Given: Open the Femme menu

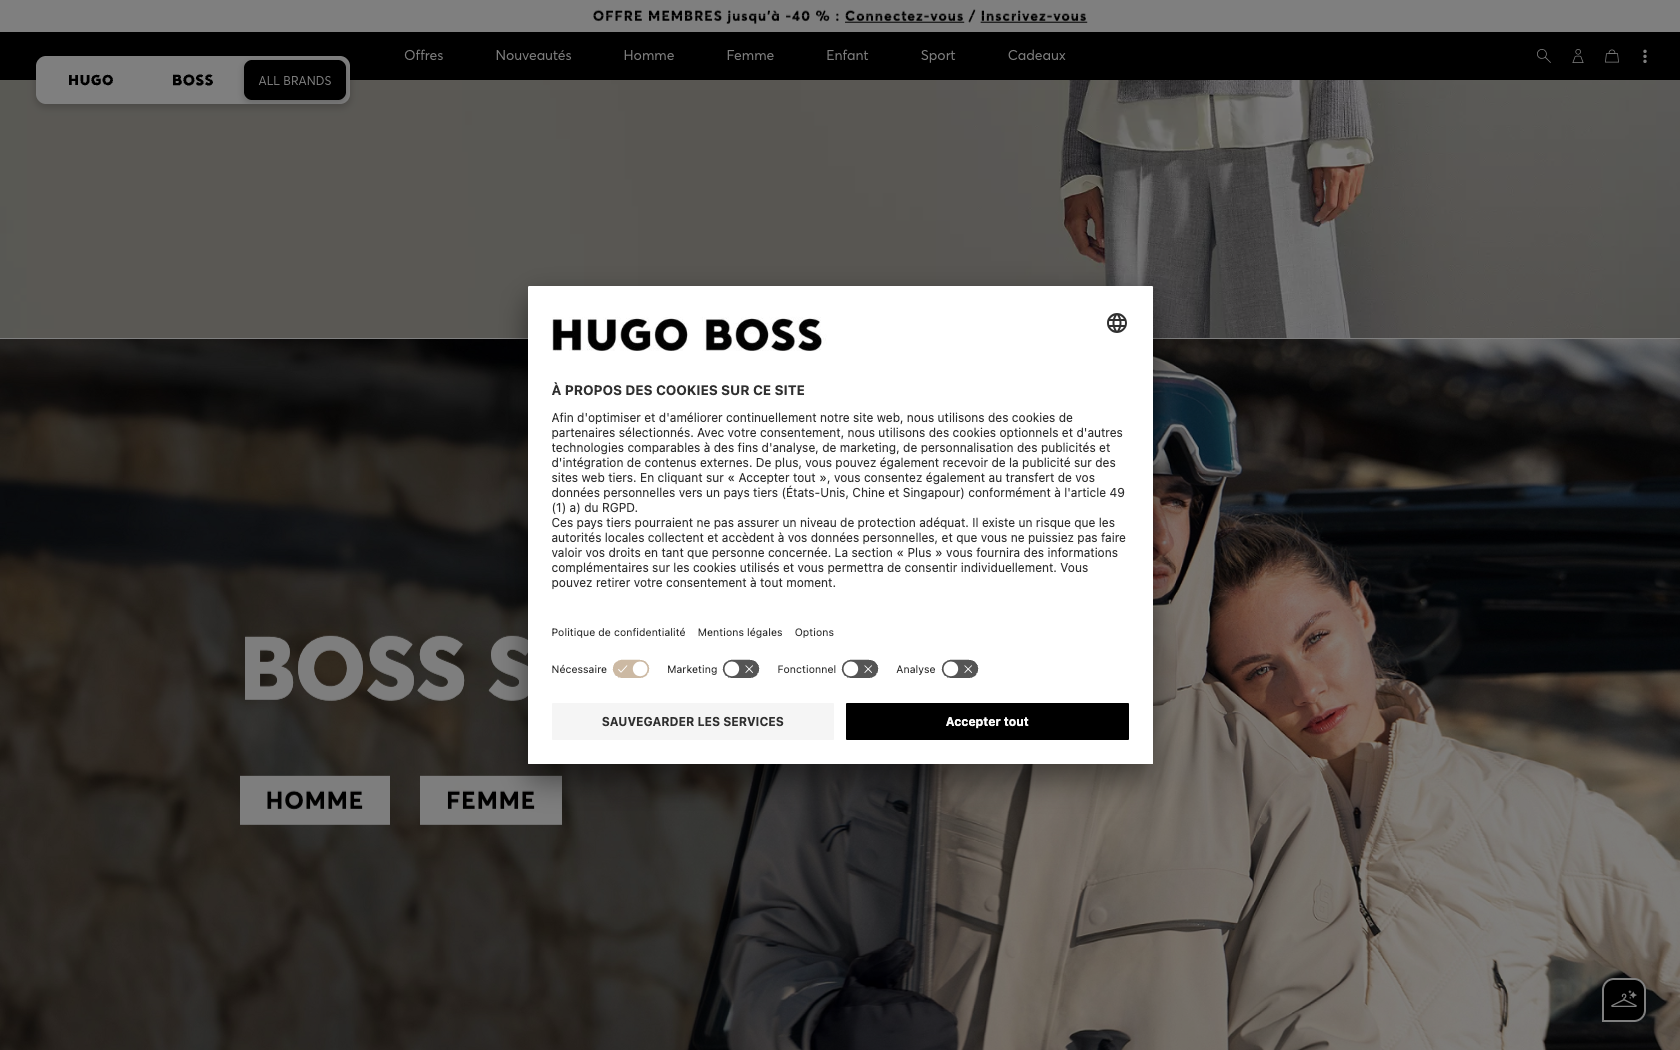Looking at the screenshot, I should [x=749, y=55].
